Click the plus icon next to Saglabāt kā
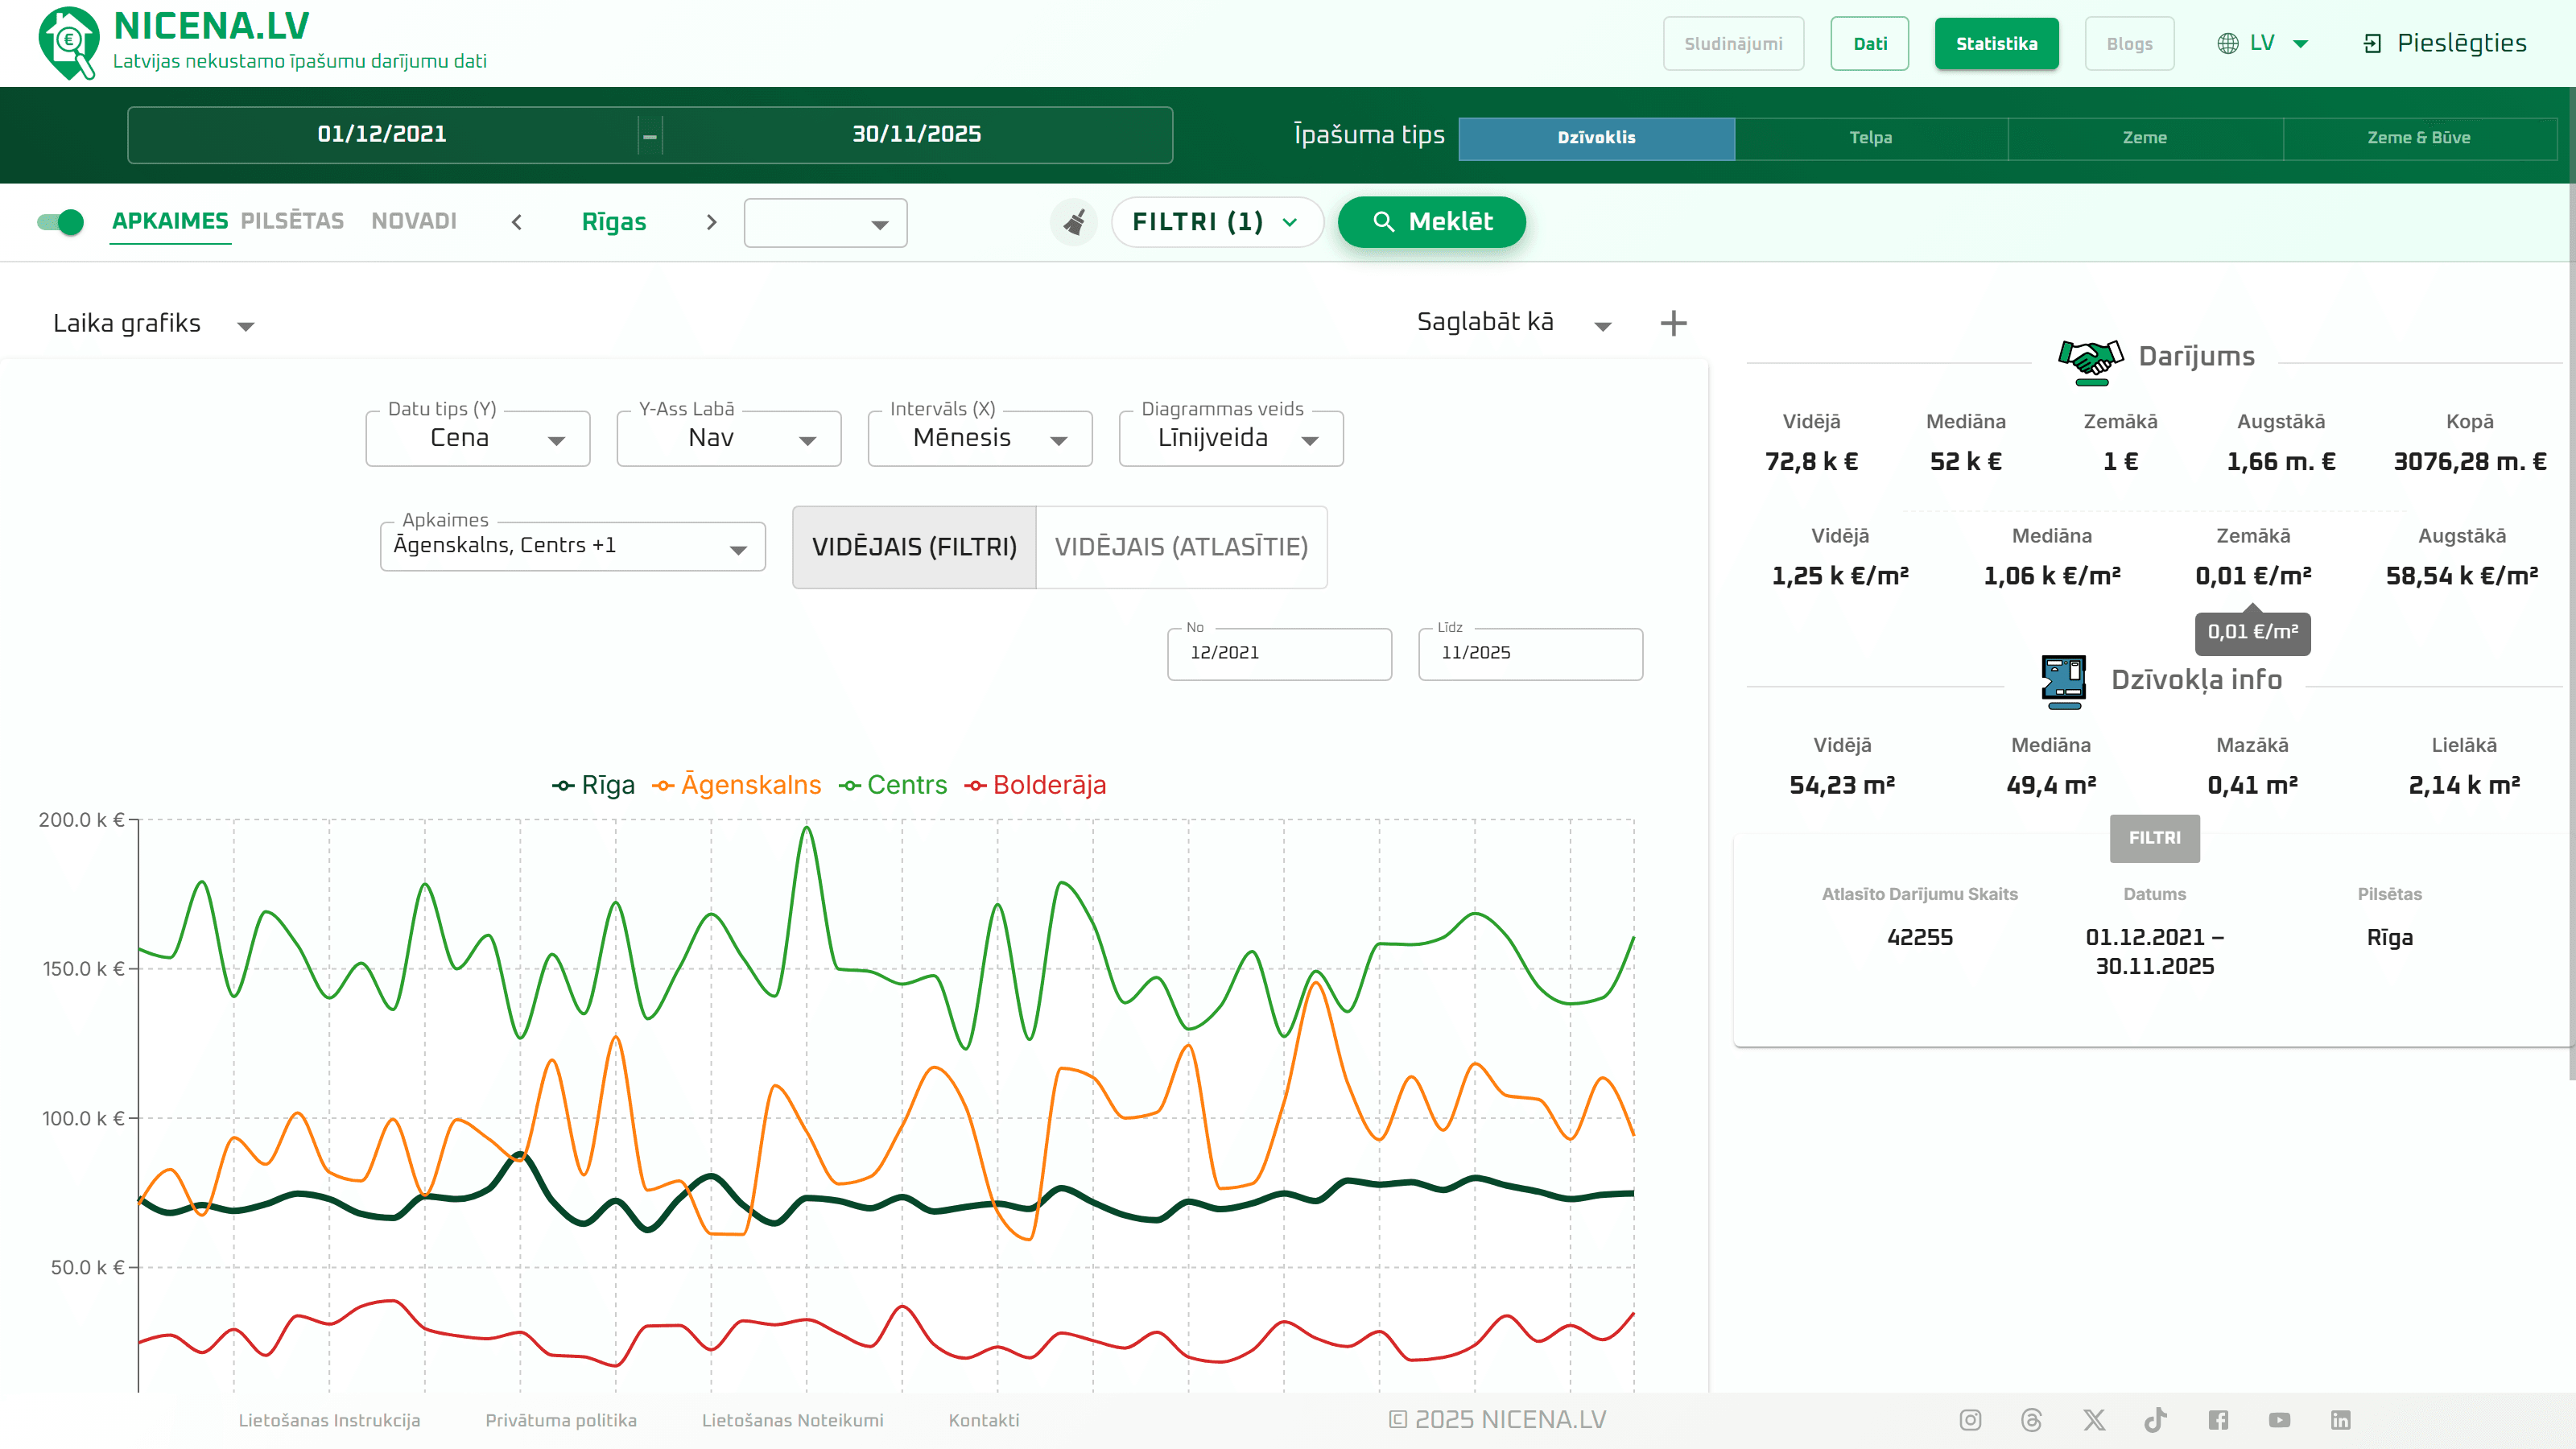This screenshot has height=1449, width=2576. 1673,323
